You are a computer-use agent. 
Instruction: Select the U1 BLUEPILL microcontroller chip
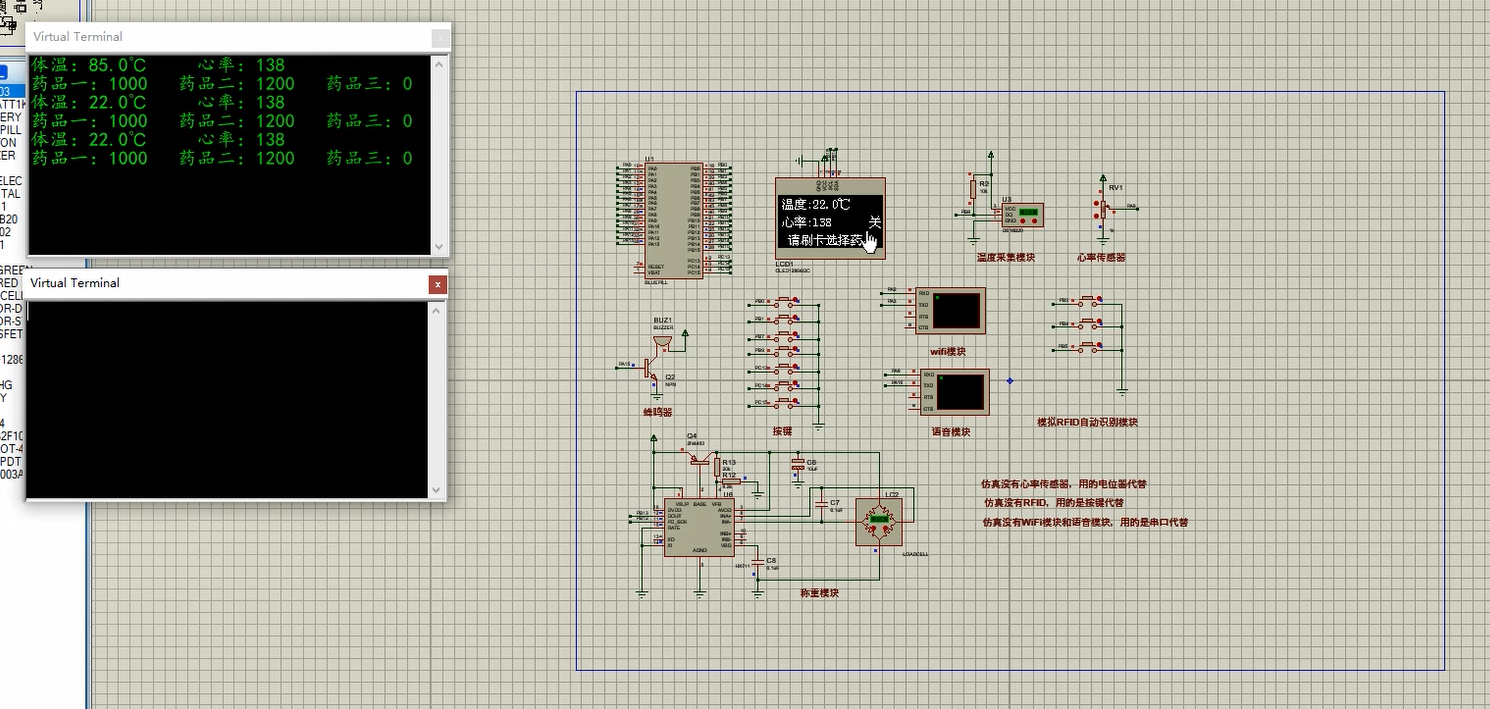pos(675,220)
